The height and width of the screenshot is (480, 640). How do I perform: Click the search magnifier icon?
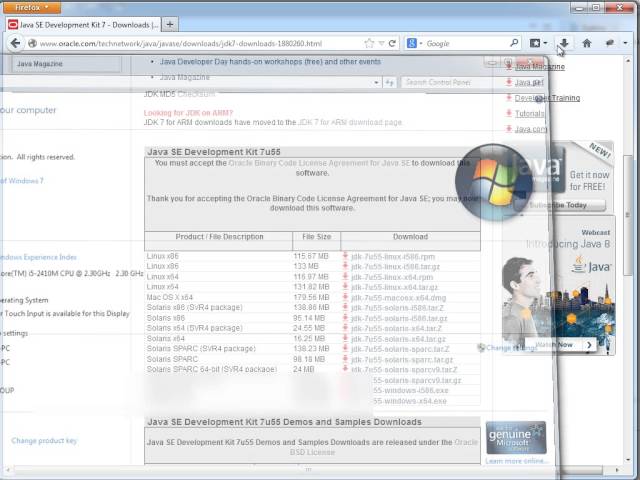point(514,43)
